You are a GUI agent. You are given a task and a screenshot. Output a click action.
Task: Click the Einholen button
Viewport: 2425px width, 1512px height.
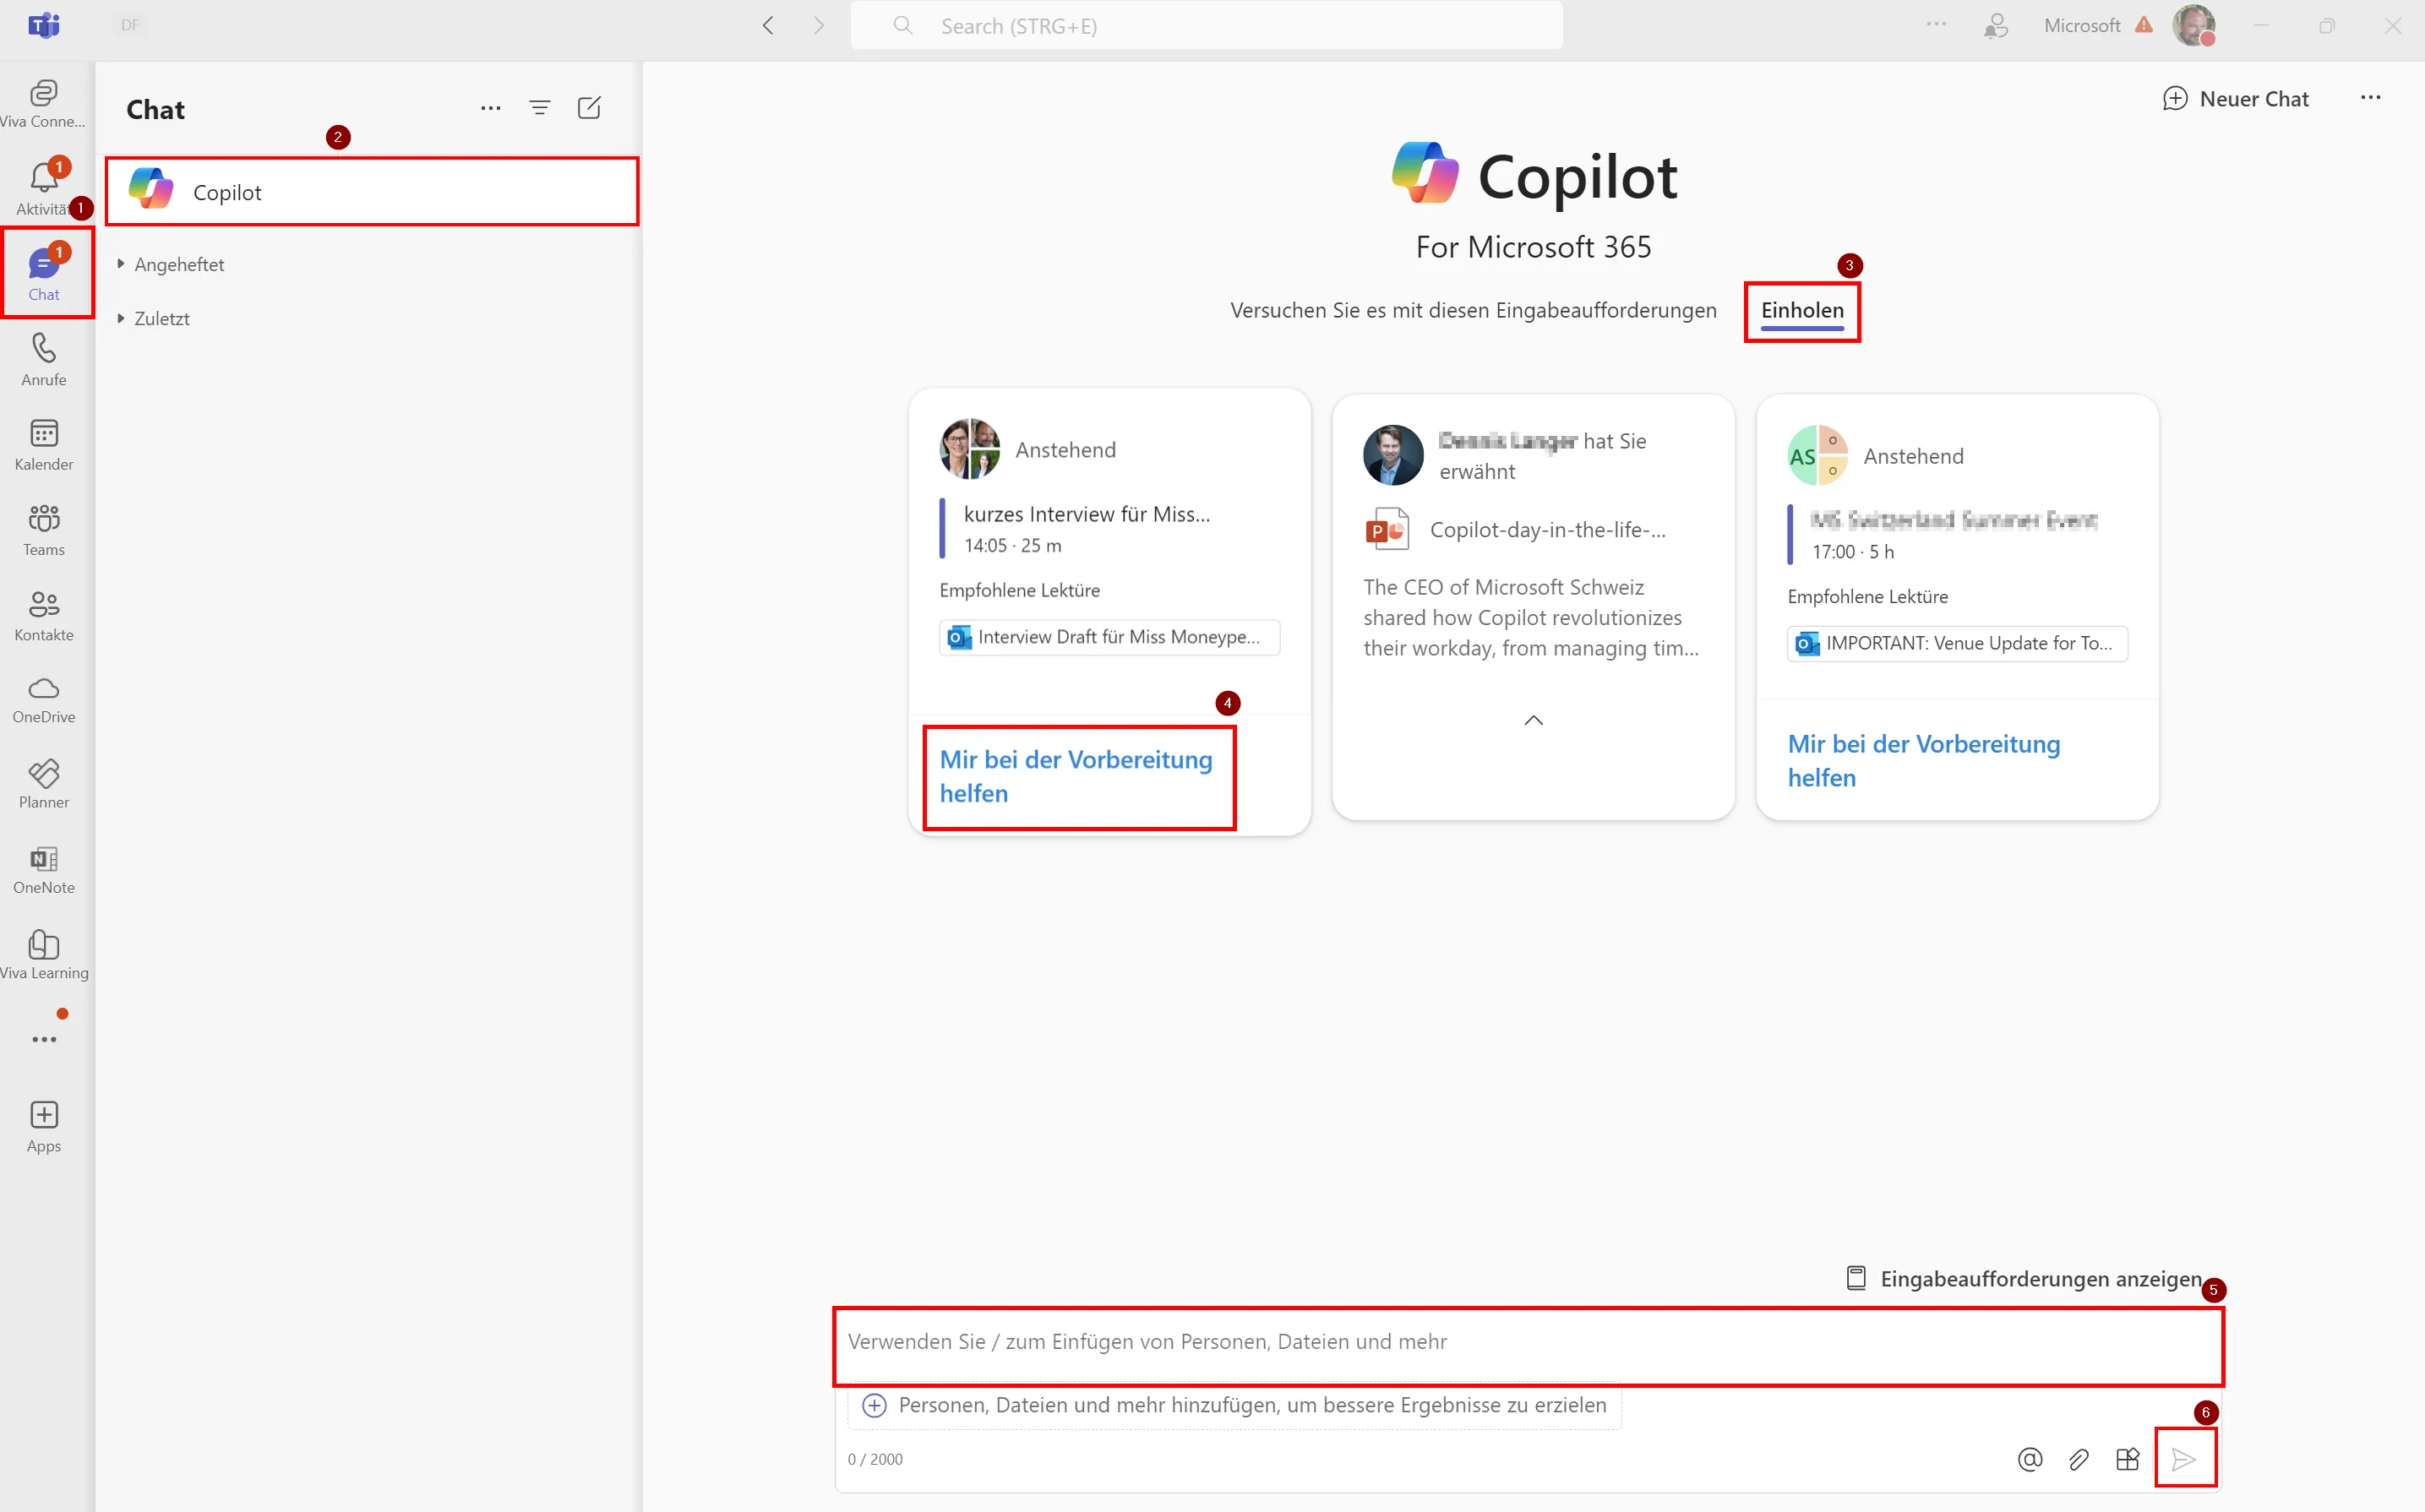click(1802, 310)
